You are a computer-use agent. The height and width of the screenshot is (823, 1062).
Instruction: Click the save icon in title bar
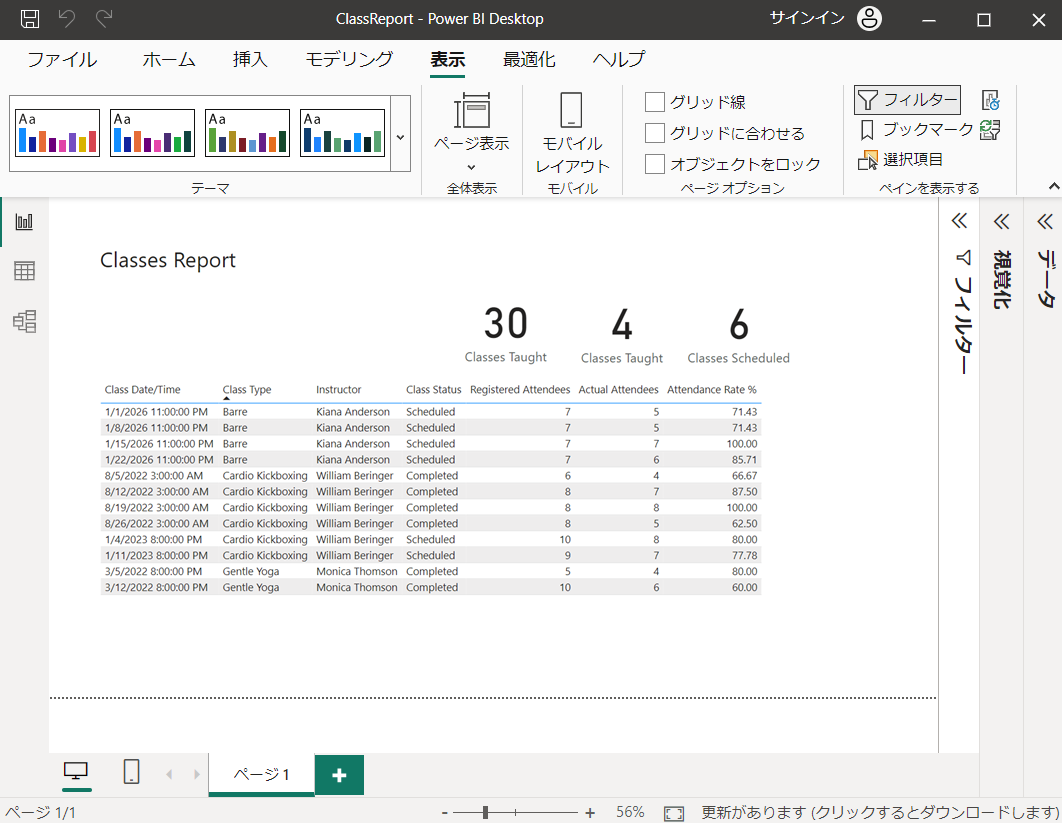click(x=30, y=19)
